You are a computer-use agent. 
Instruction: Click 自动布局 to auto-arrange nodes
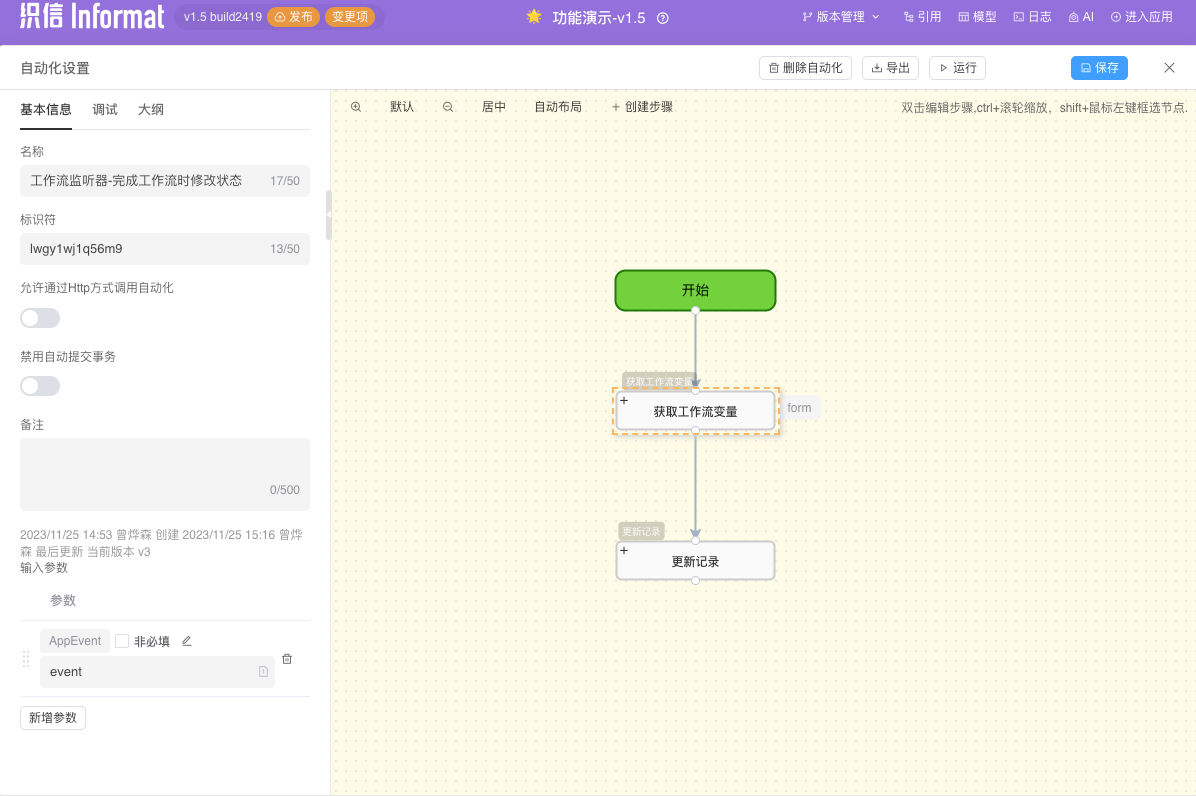pyautogui.click(x=558, y=106)
